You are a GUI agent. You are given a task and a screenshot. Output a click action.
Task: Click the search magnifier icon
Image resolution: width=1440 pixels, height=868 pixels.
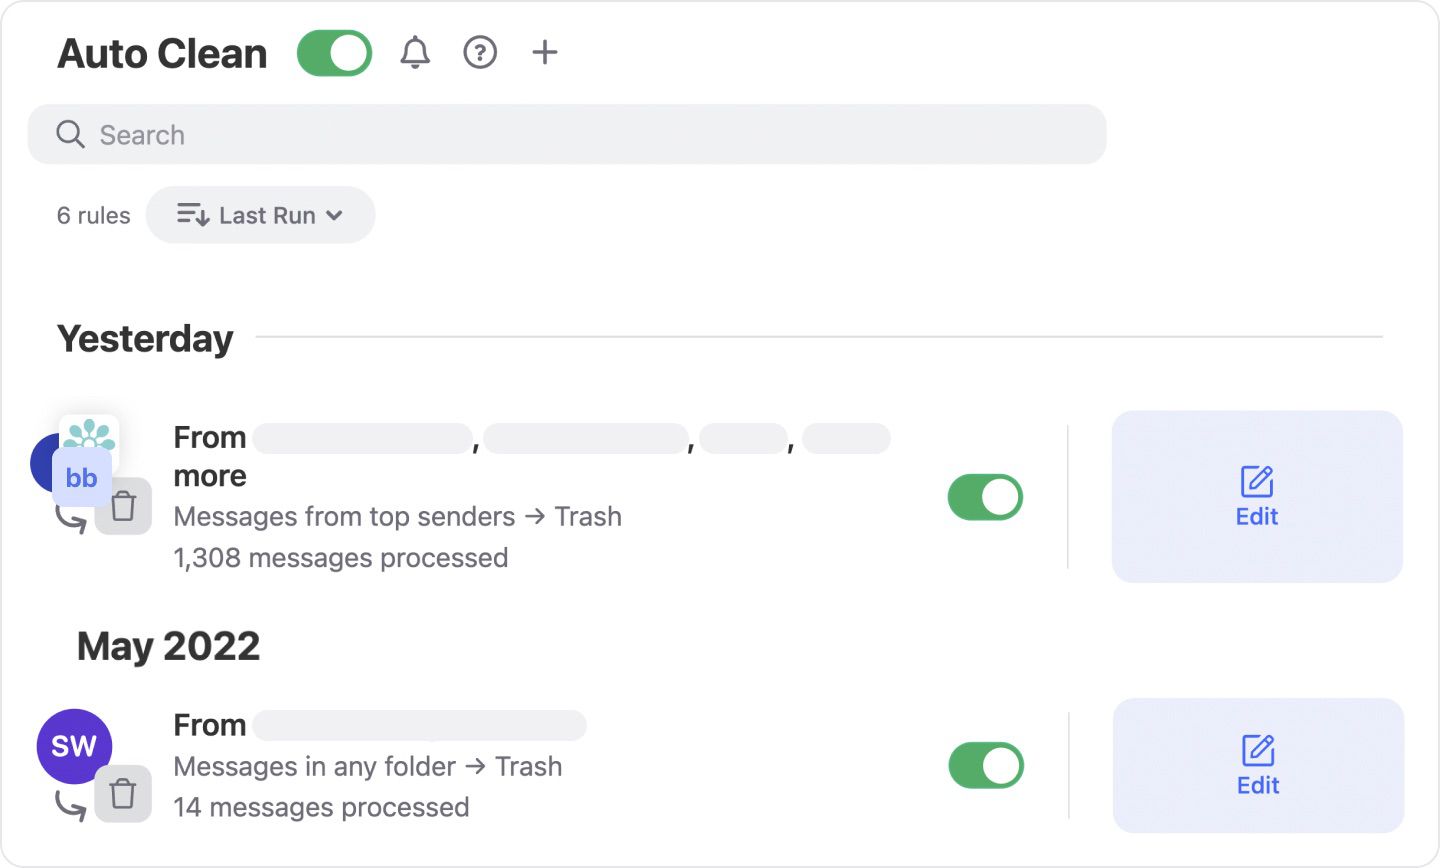pos(69,134)
